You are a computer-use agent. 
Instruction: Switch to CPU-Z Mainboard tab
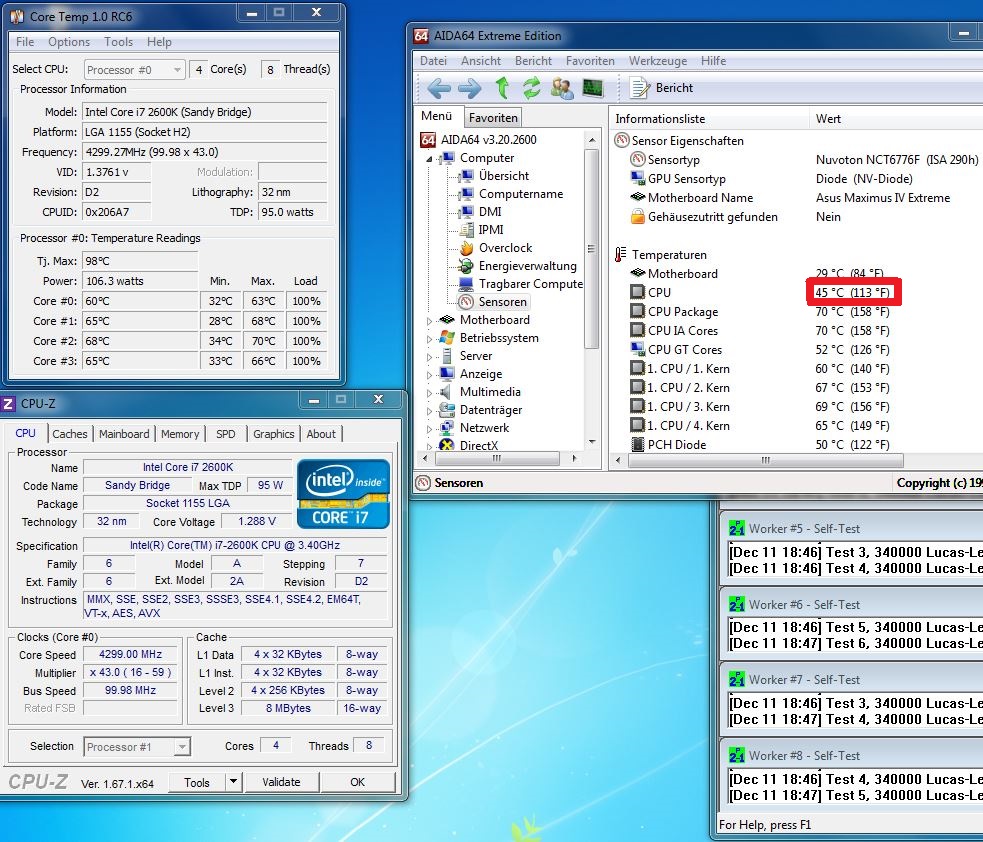click(x=124, y=434)
